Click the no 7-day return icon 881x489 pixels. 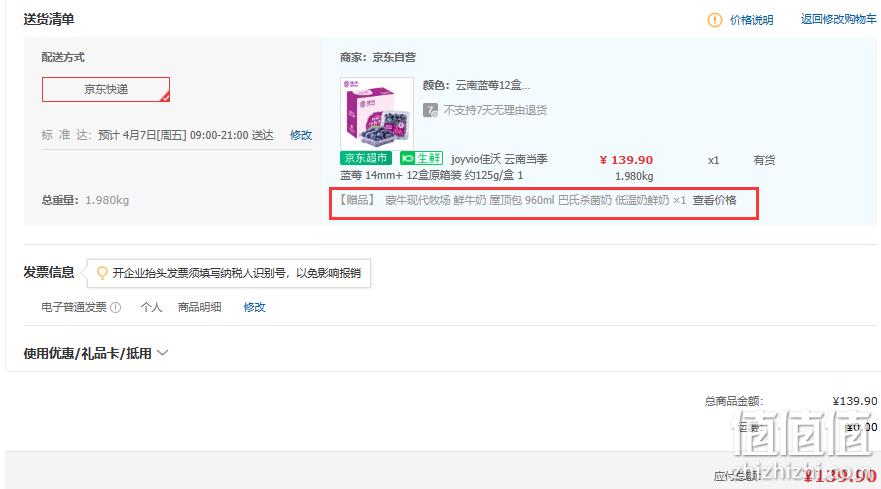pyautogui.click(x=430, y=110)
